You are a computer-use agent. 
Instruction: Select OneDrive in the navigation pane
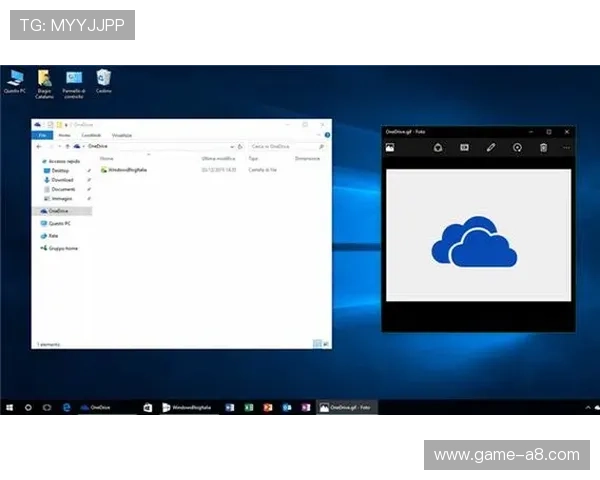click(x=60, y=211)
